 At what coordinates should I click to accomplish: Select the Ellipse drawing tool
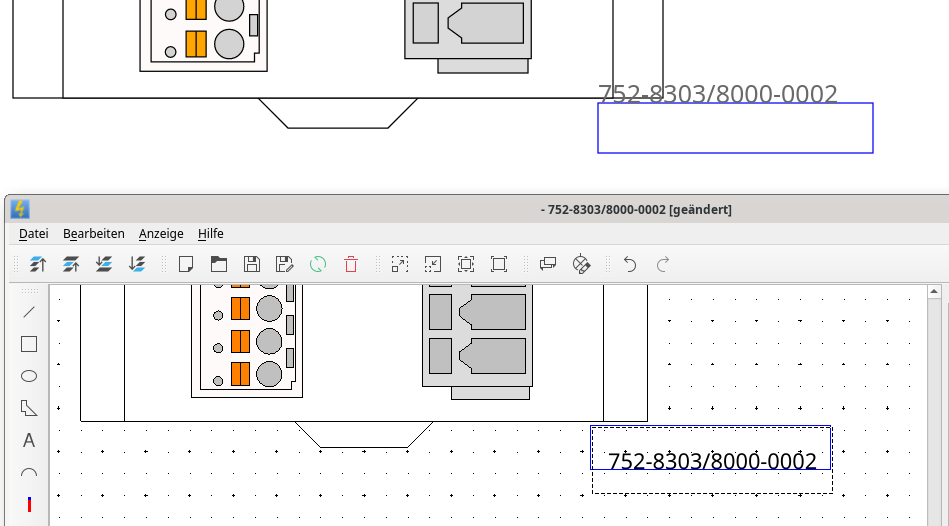click(x=29, y=376)
